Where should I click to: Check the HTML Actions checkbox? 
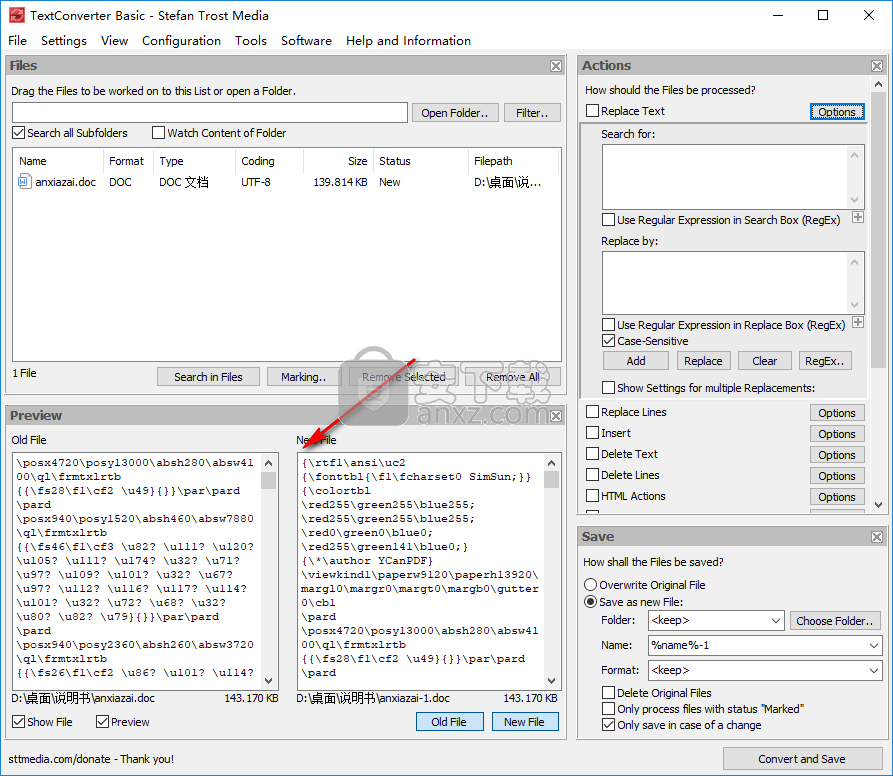point(592,496)
